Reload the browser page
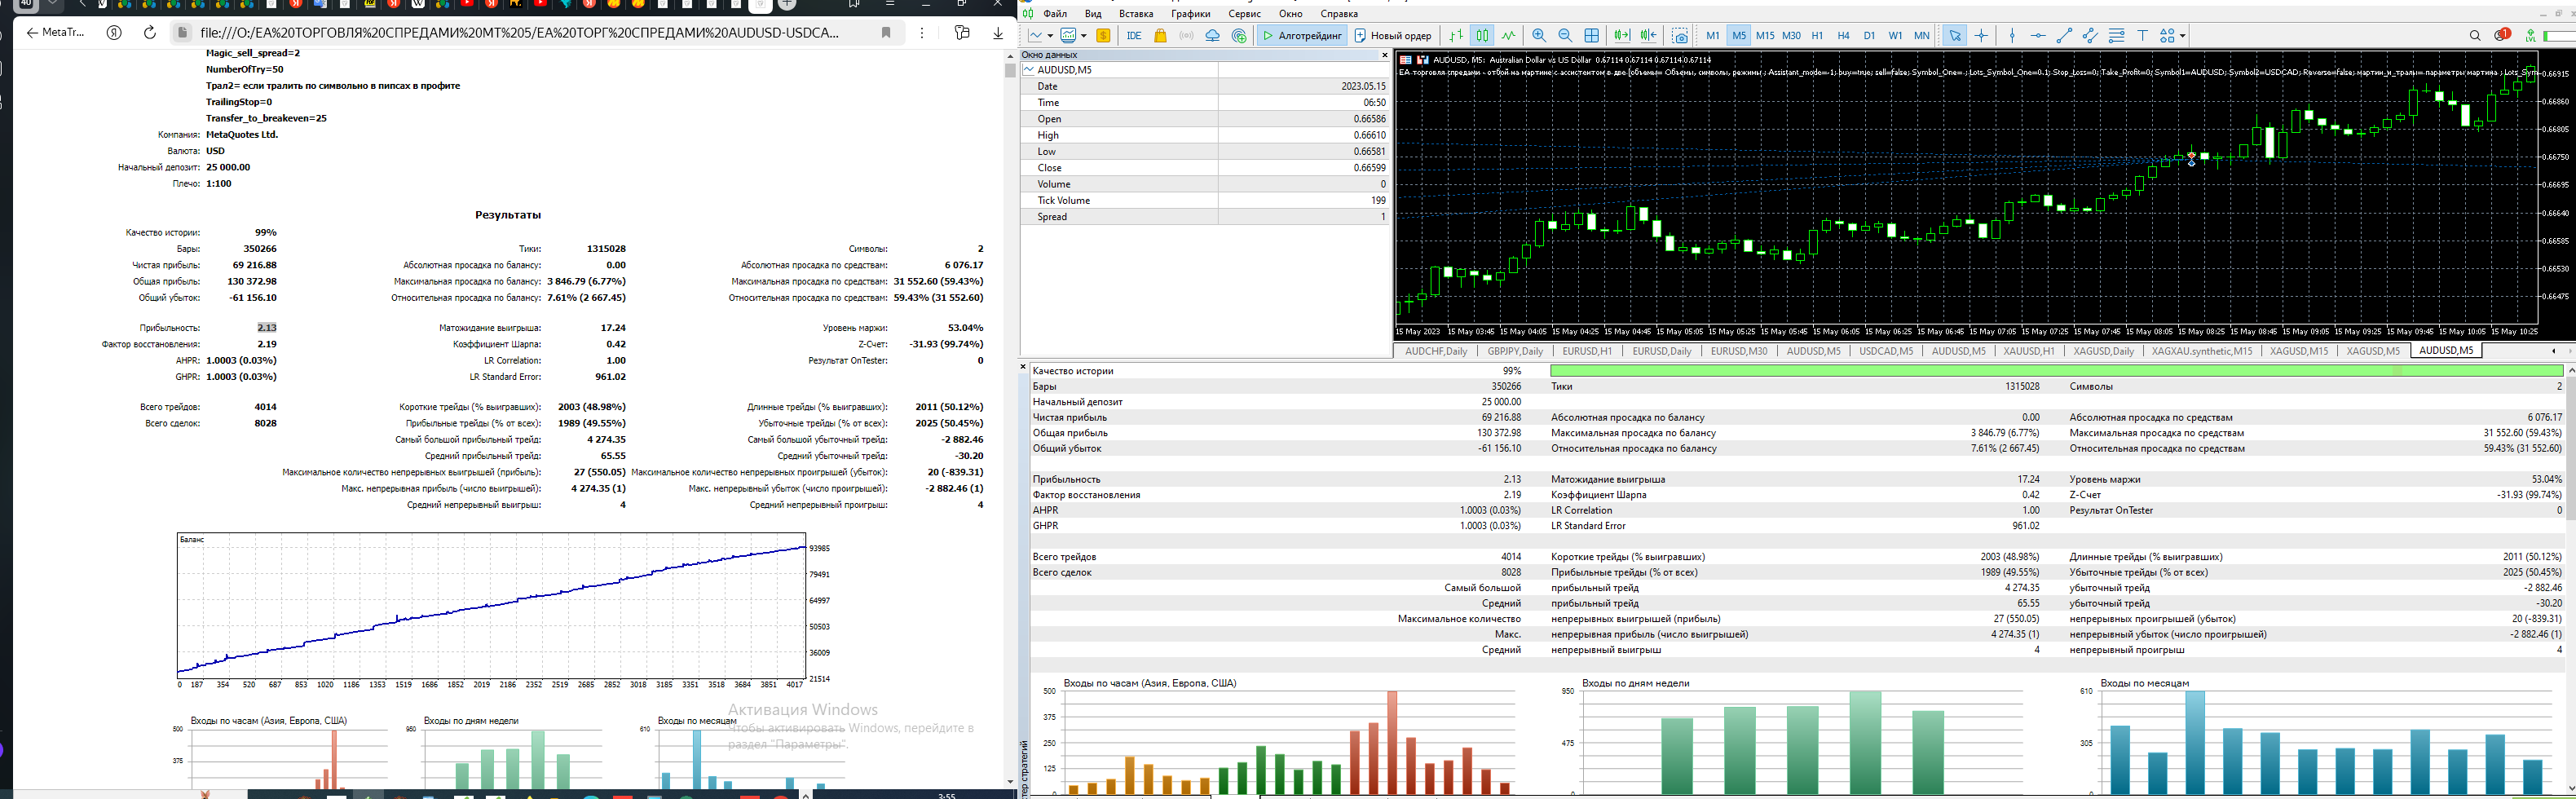This screenshot has width=2576, height=799. pos(150,33)
